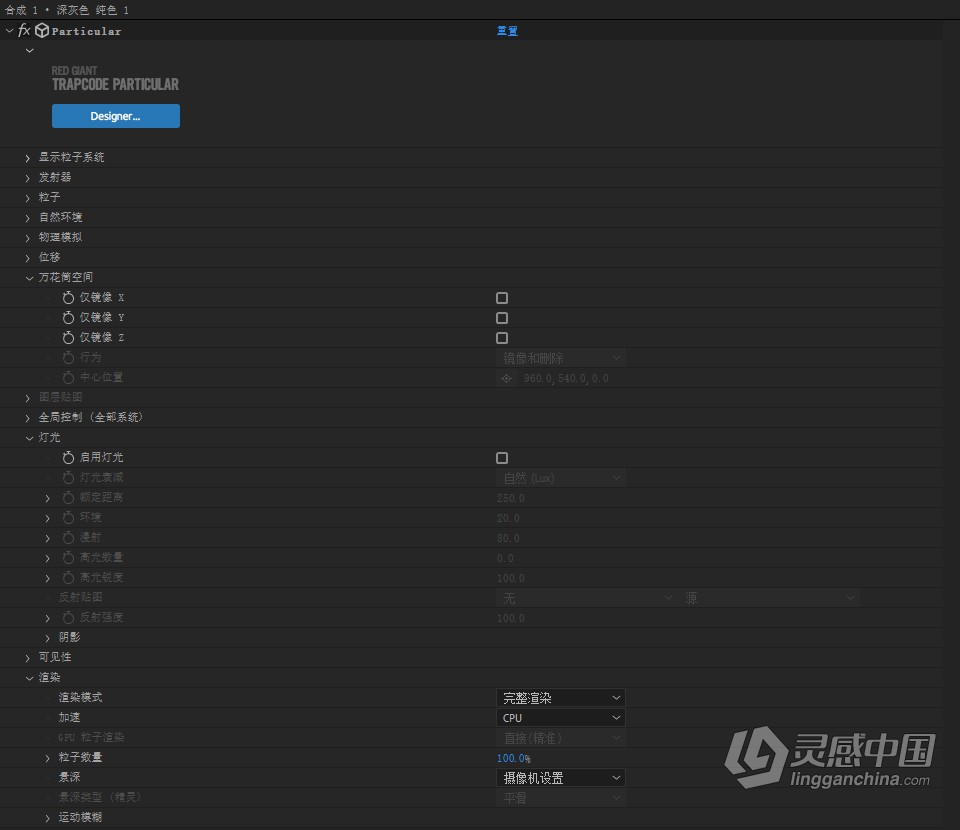Open the 行为 dropdown showing 镜像和删除

[560, 358]
